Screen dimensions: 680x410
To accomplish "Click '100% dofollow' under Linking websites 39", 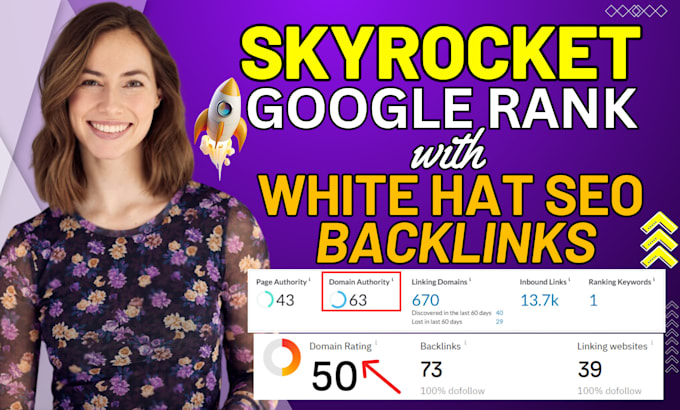I will [x=609, y=391].
